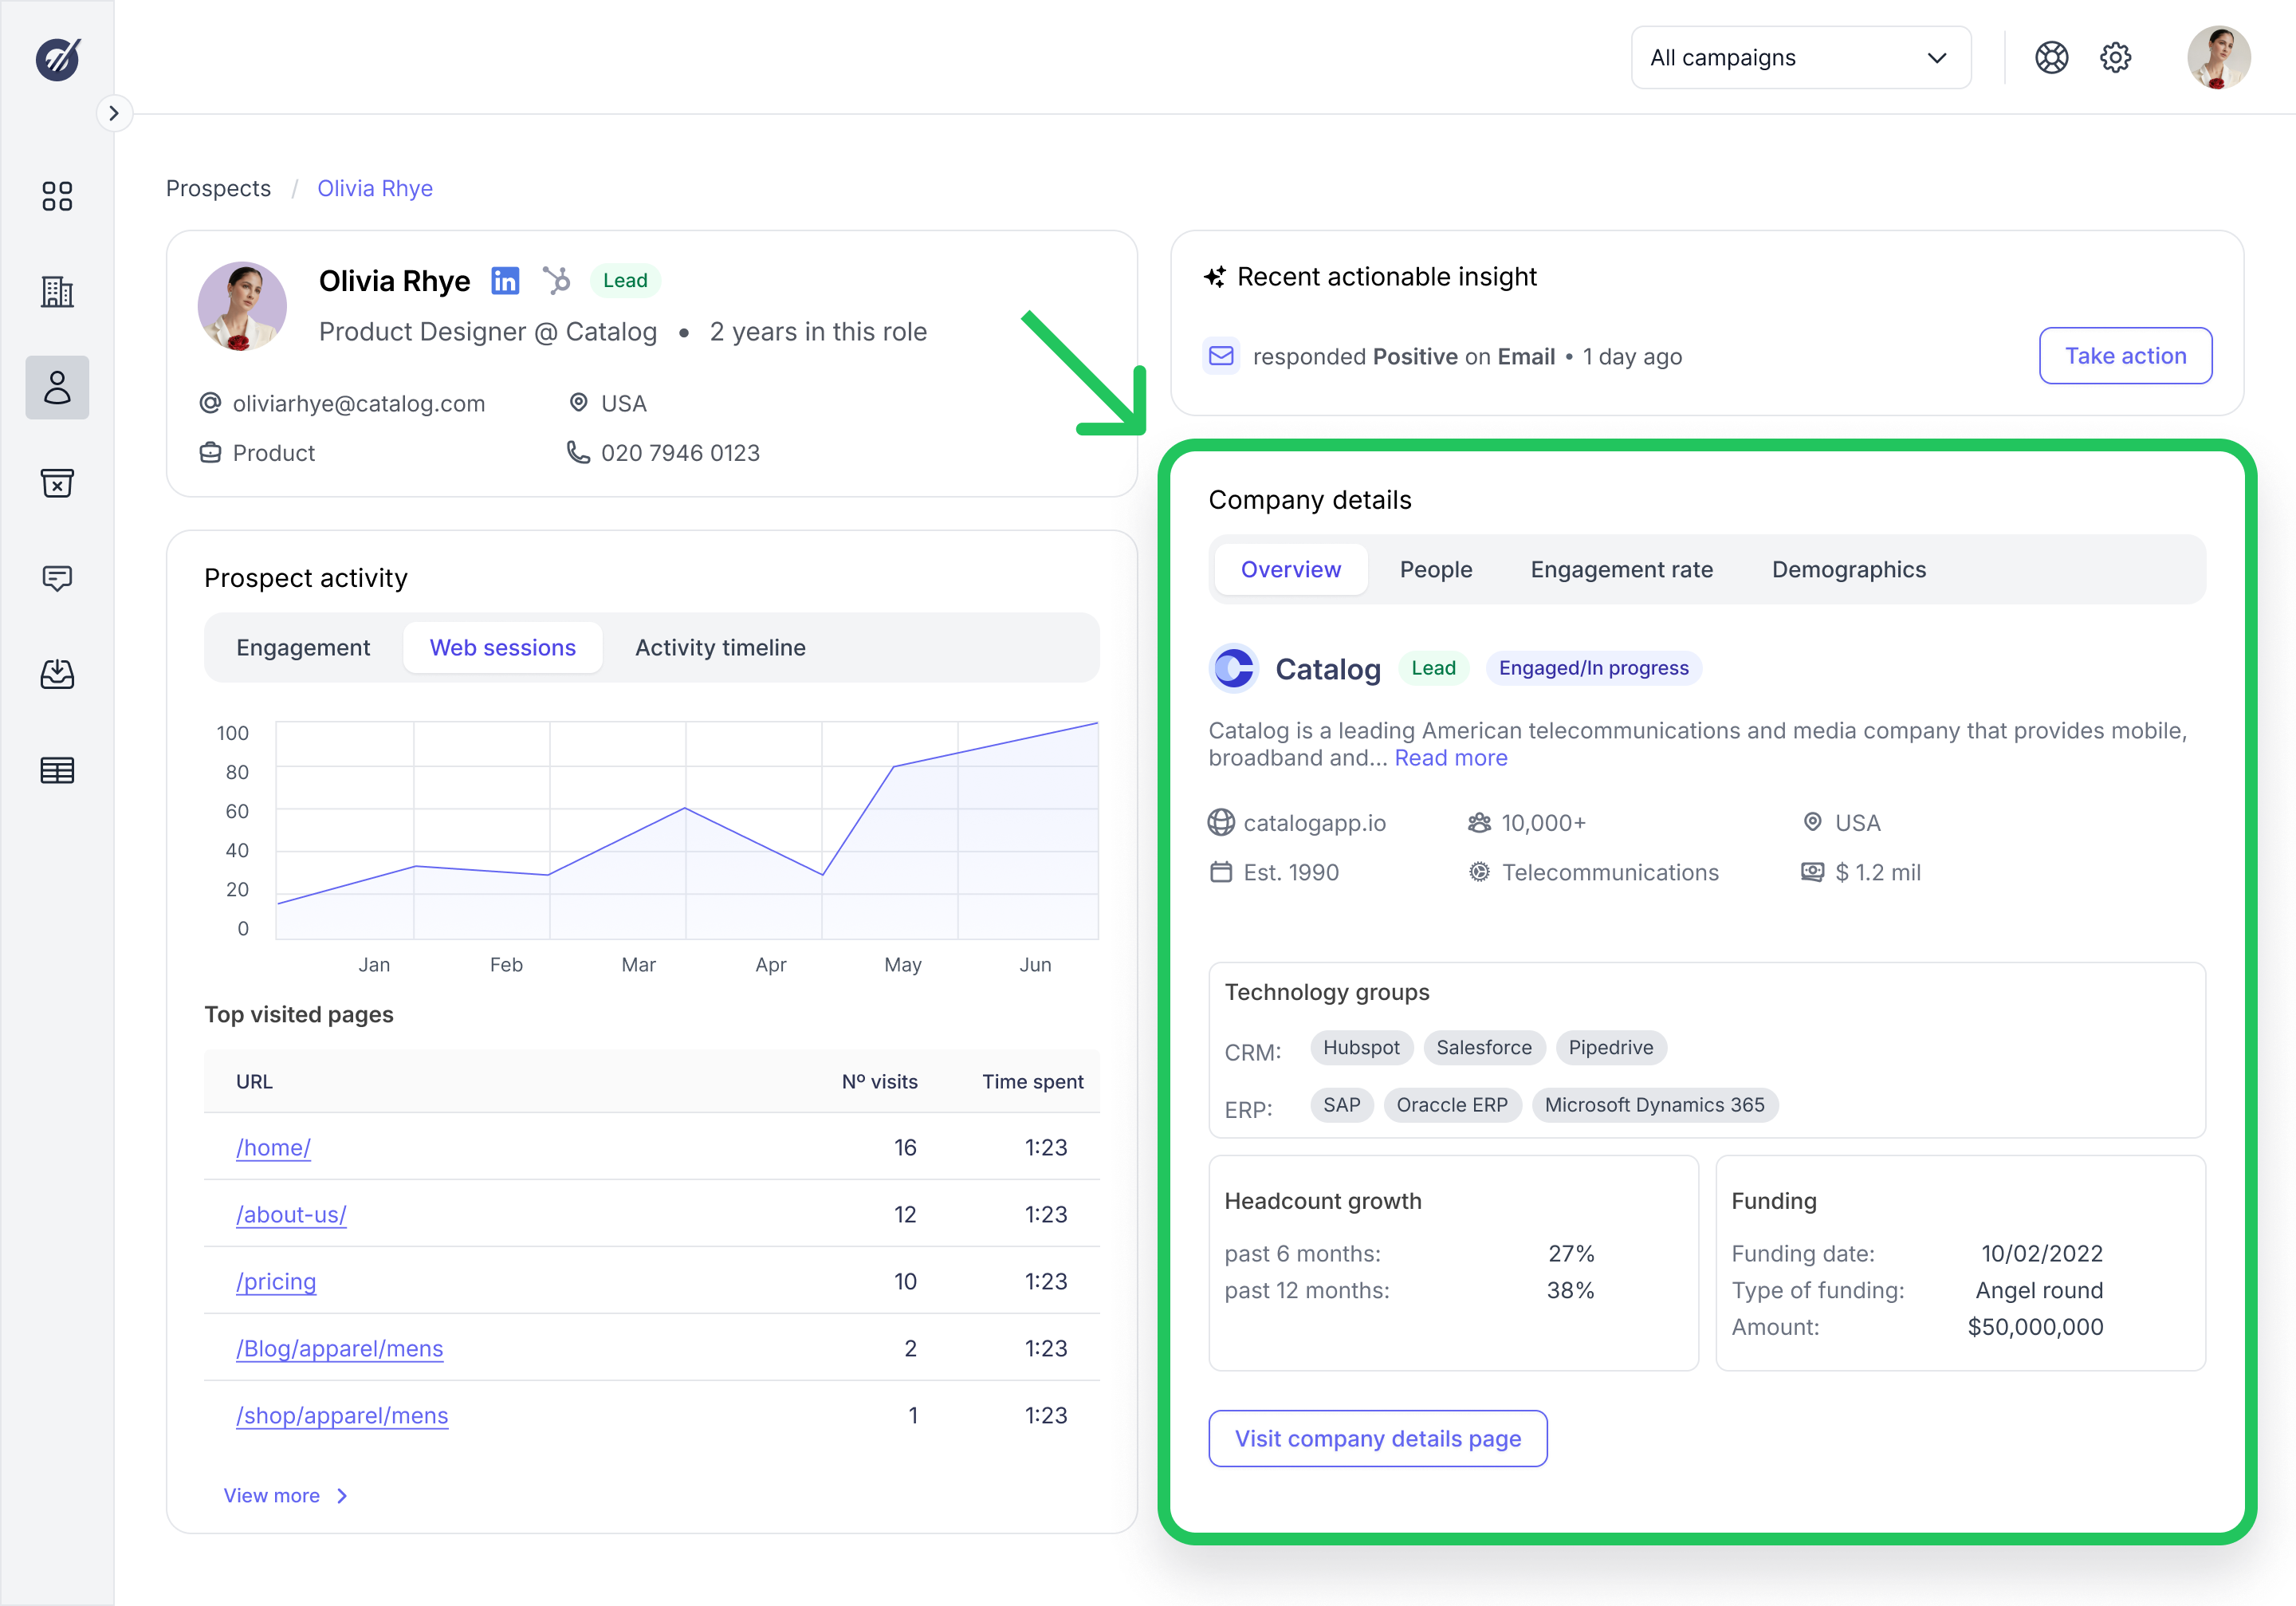Screen dimensions: 2296x1606
Task: Open the People tab in Company details
Action: click(x=1435, y=570)
